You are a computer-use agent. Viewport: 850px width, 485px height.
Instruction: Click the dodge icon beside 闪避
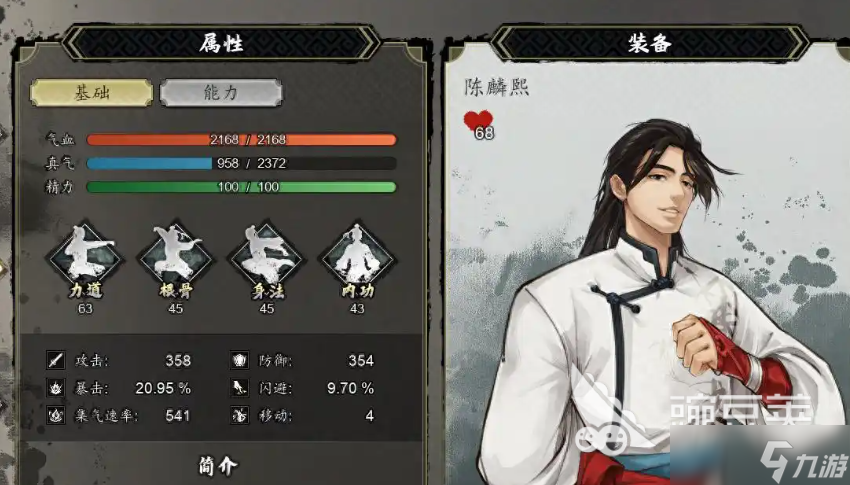[x=240, y=388]
